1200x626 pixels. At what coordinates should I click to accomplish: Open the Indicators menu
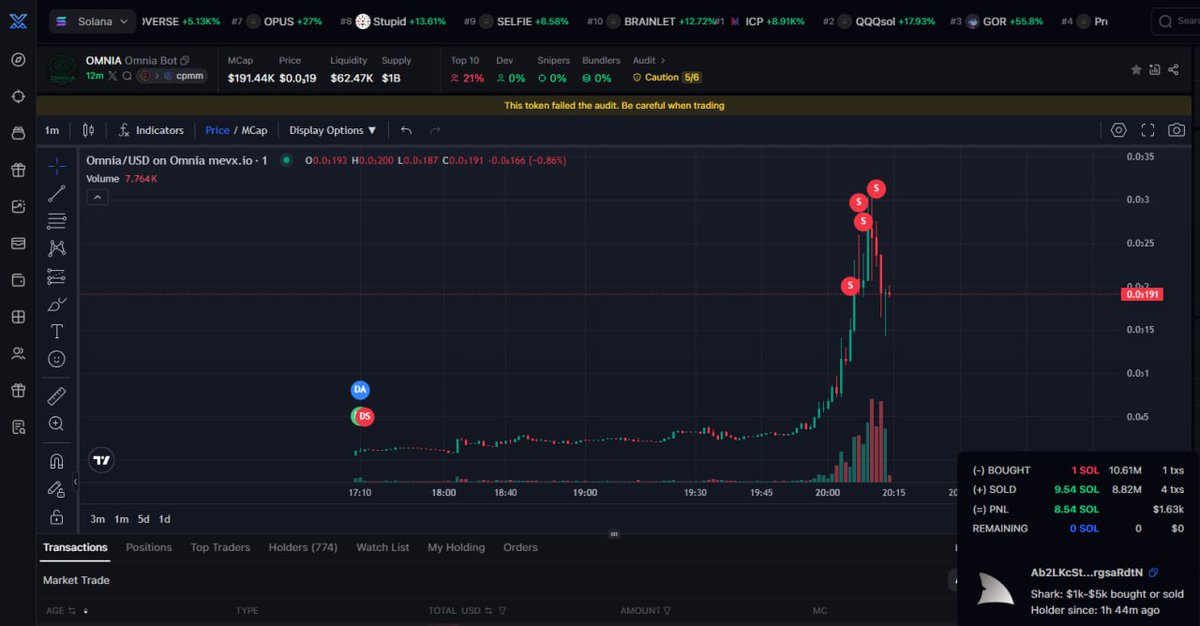151,130
